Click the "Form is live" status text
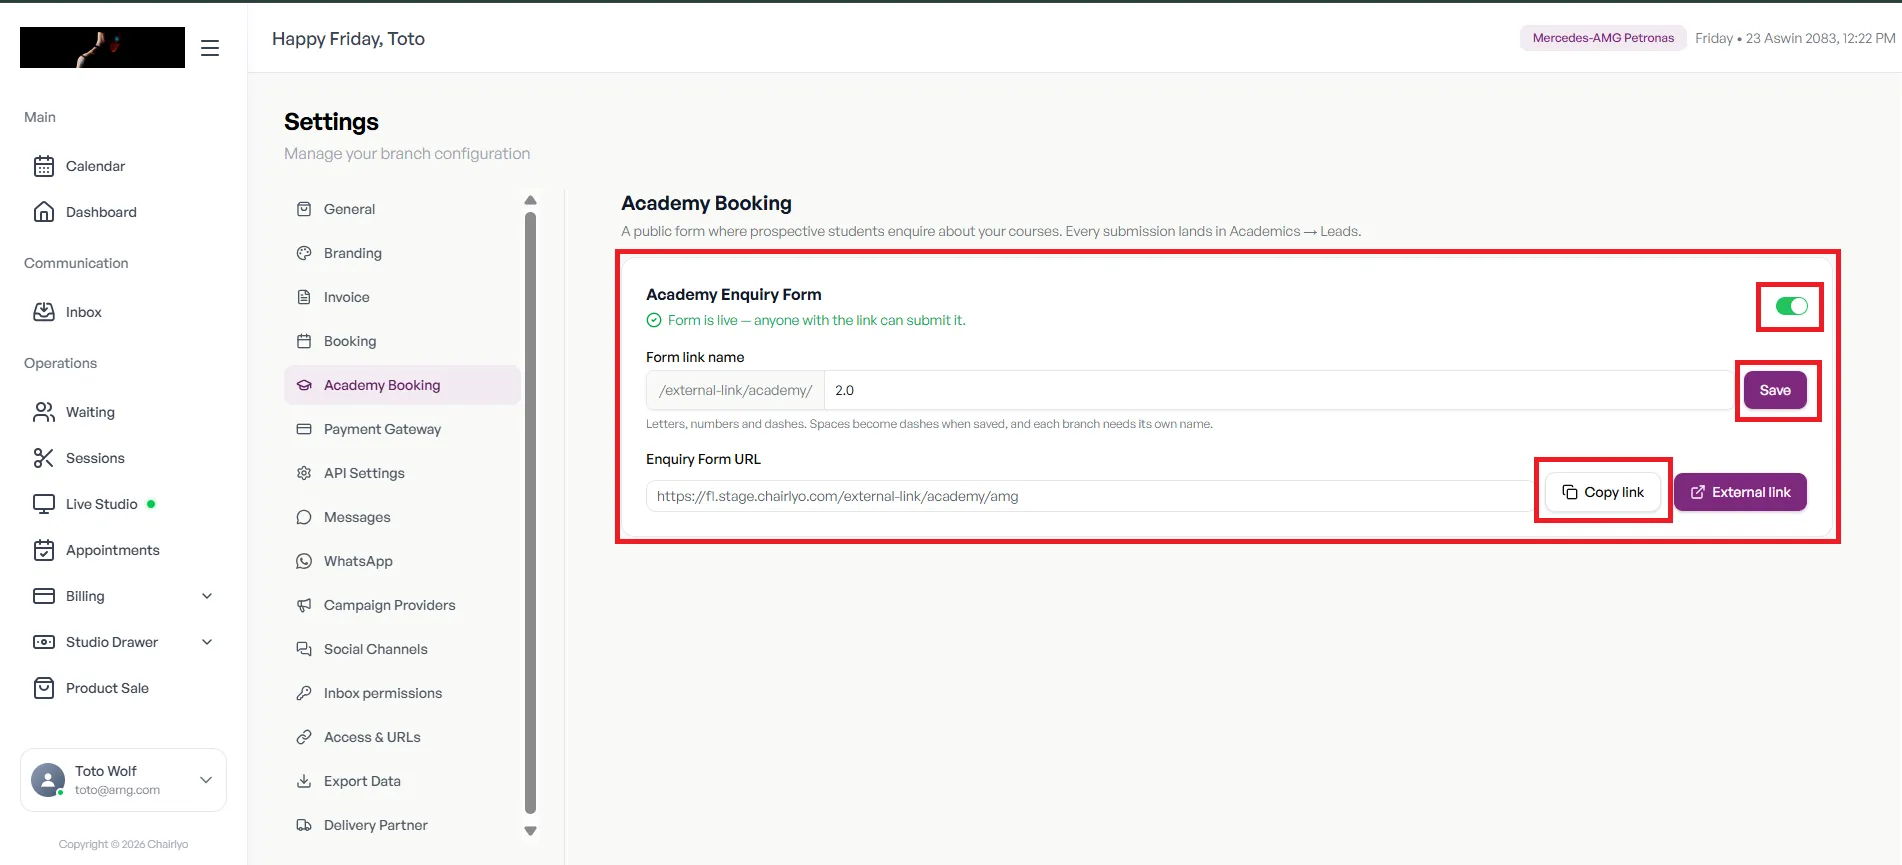The image size is (1902, 865). click(817, 320)
